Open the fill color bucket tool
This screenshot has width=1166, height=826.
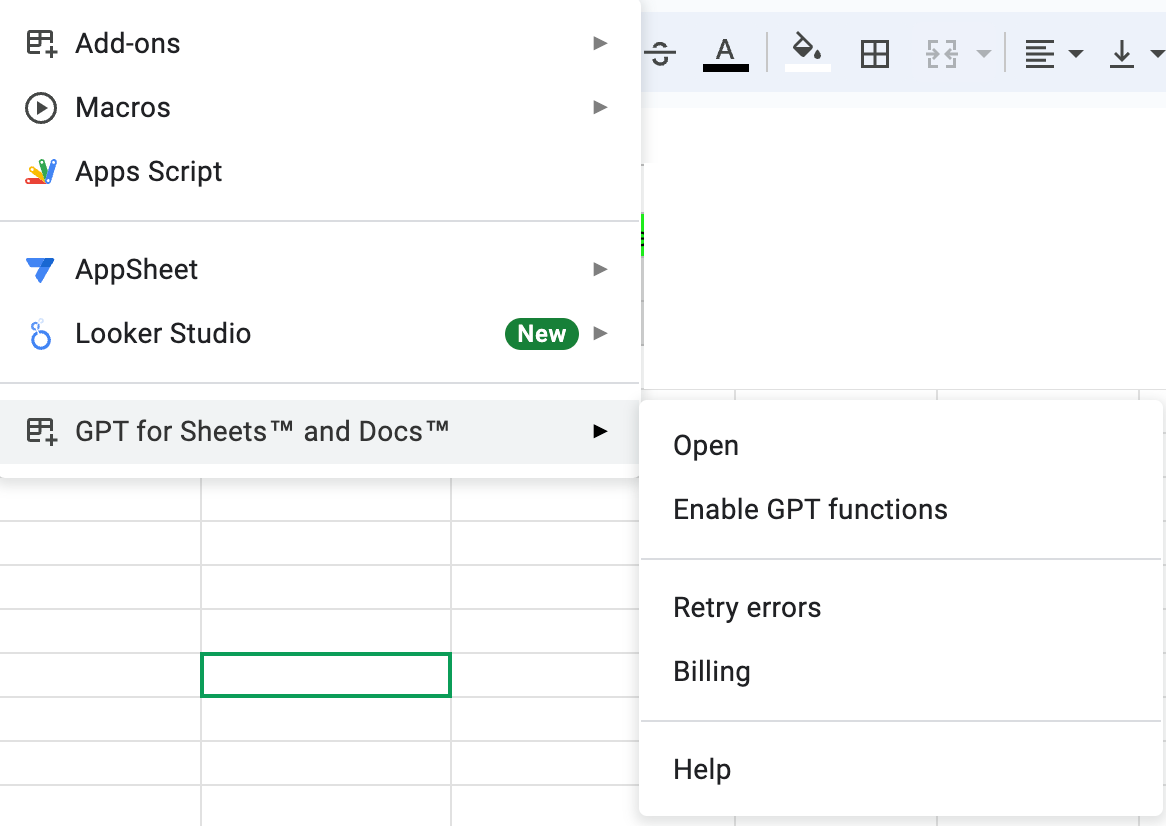coord(808,52)
